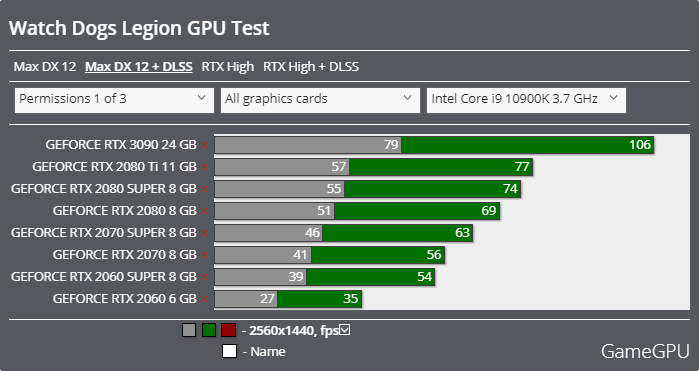Click the GameGPU logo link
This screenshot has width=699, height=371.
[645, 351]
